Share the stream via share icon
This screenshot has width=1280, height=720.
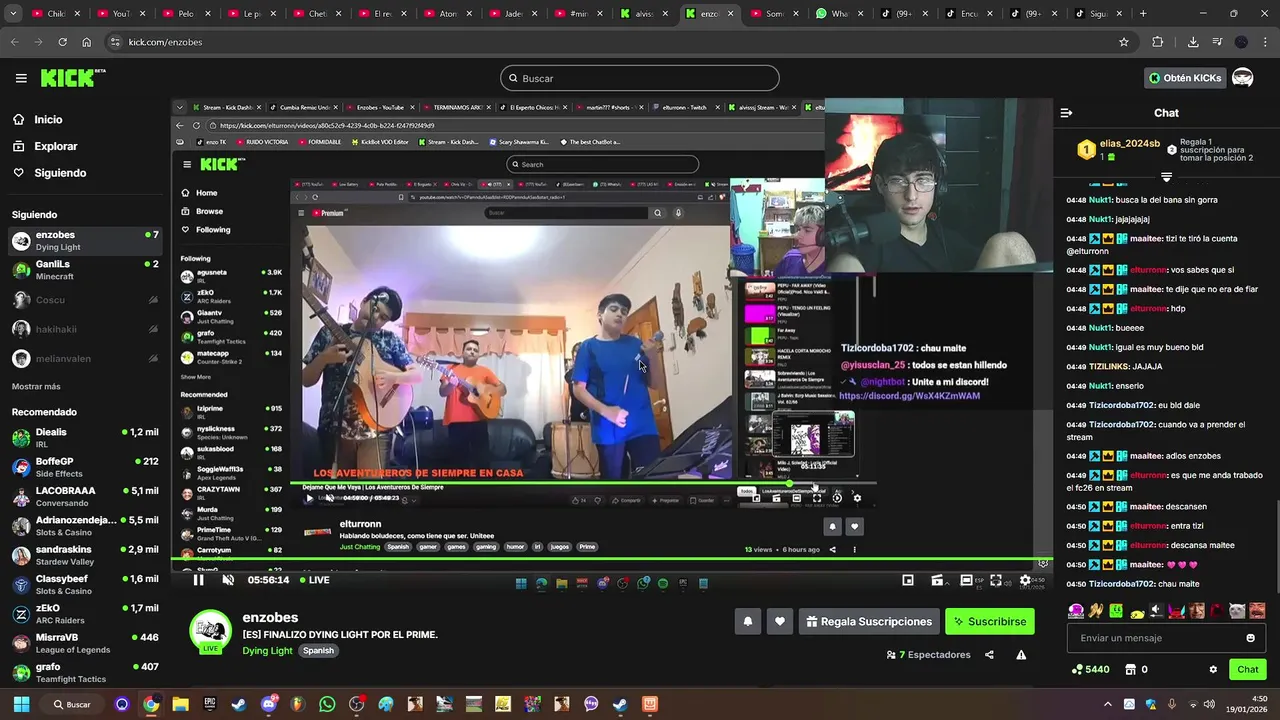click(x=989, y=655)
